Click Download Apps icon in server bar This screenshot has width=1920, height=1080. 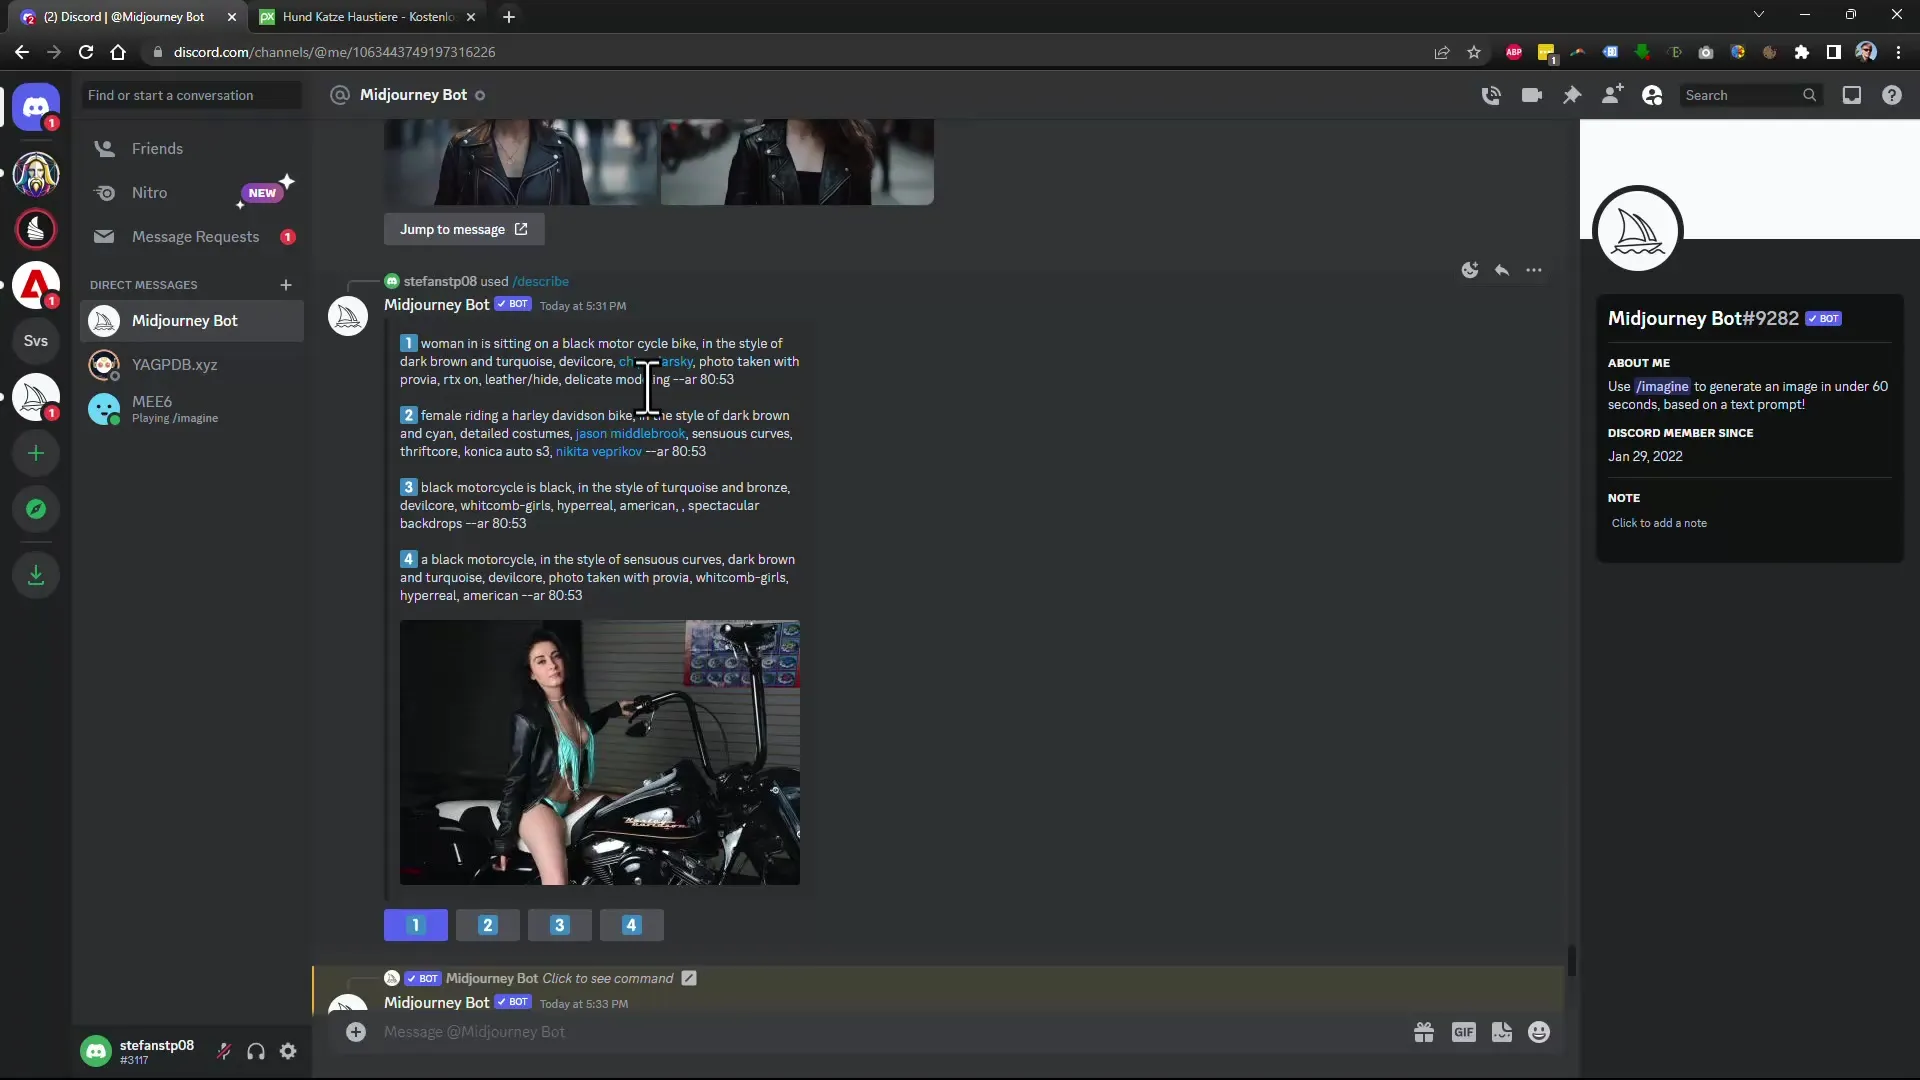36,575
